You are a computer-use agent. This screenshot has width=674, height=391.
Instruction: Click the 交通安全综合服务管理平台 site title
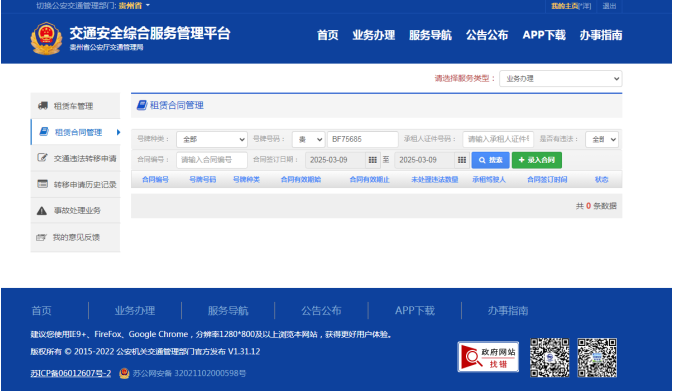(x=150, y=33)
